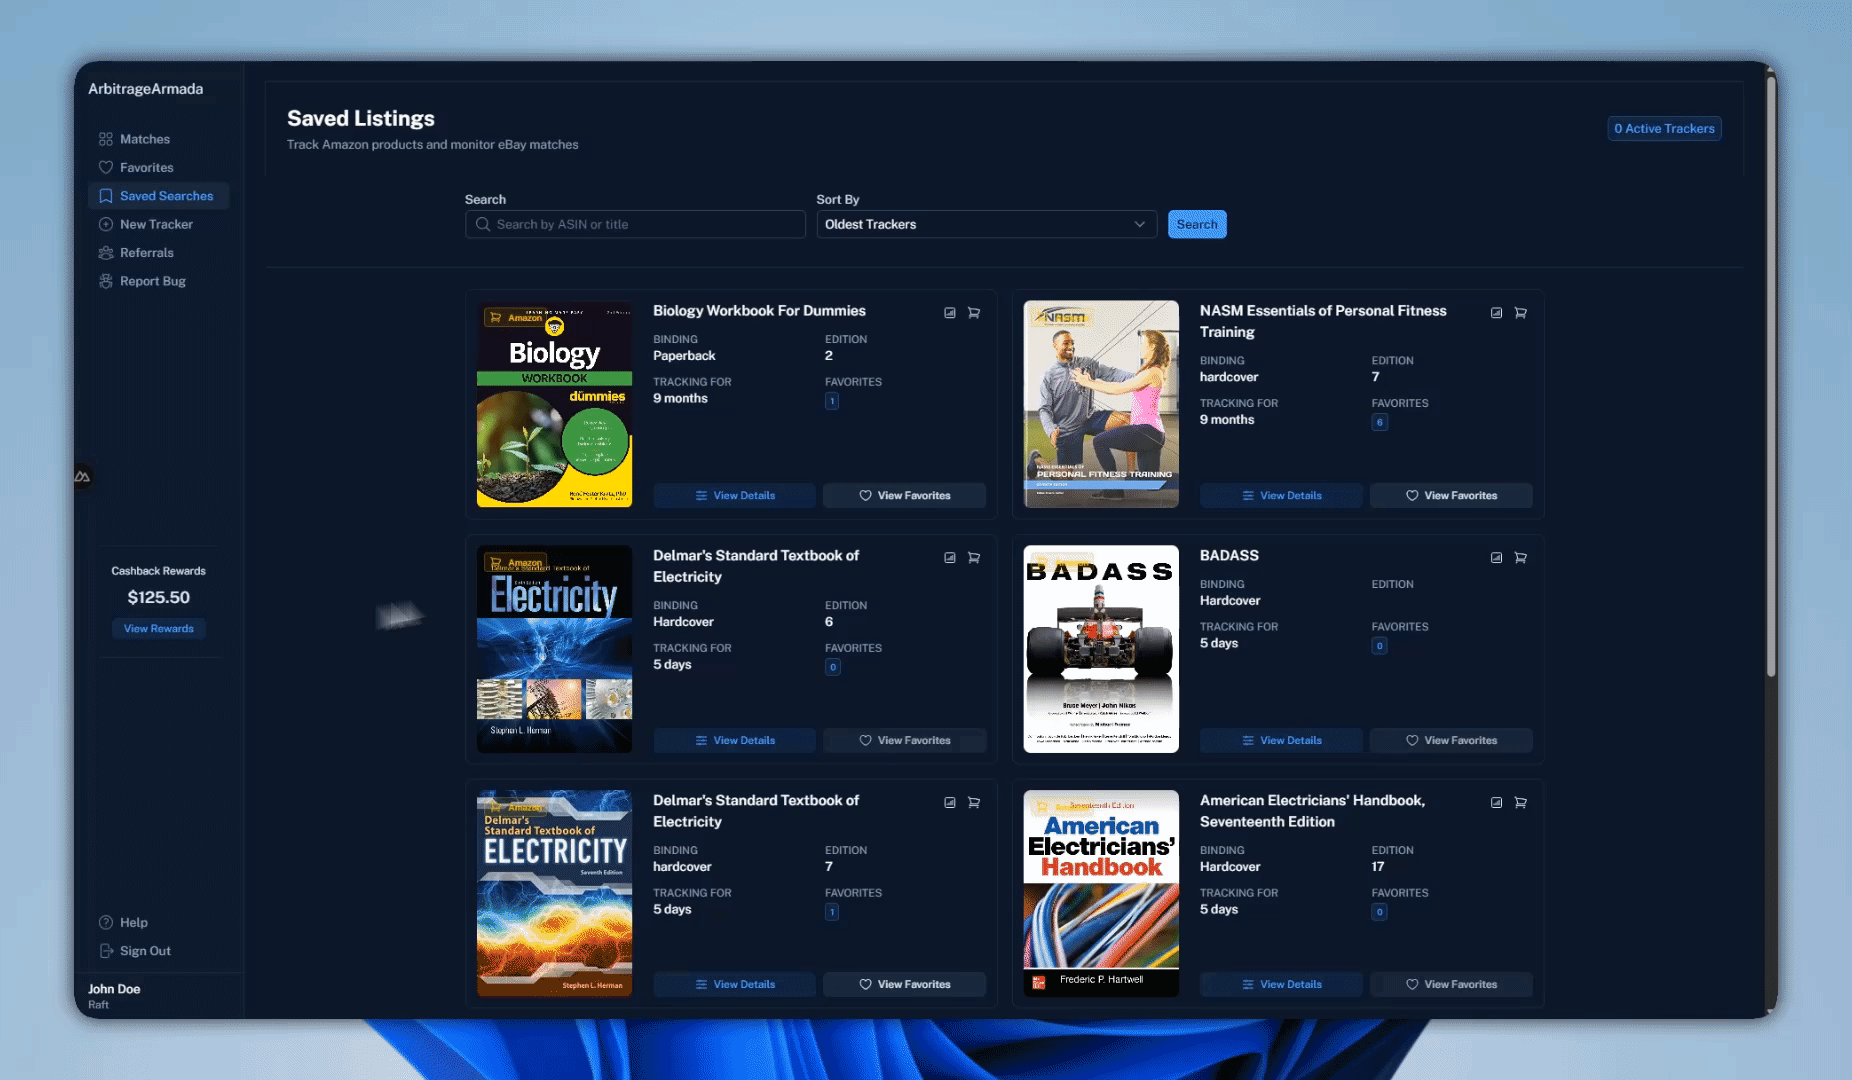Viewport: 1852px width, 1080px height.
Task: View Details for NASM Essentials of Personal Fitness
Action: coord(1281,495)
